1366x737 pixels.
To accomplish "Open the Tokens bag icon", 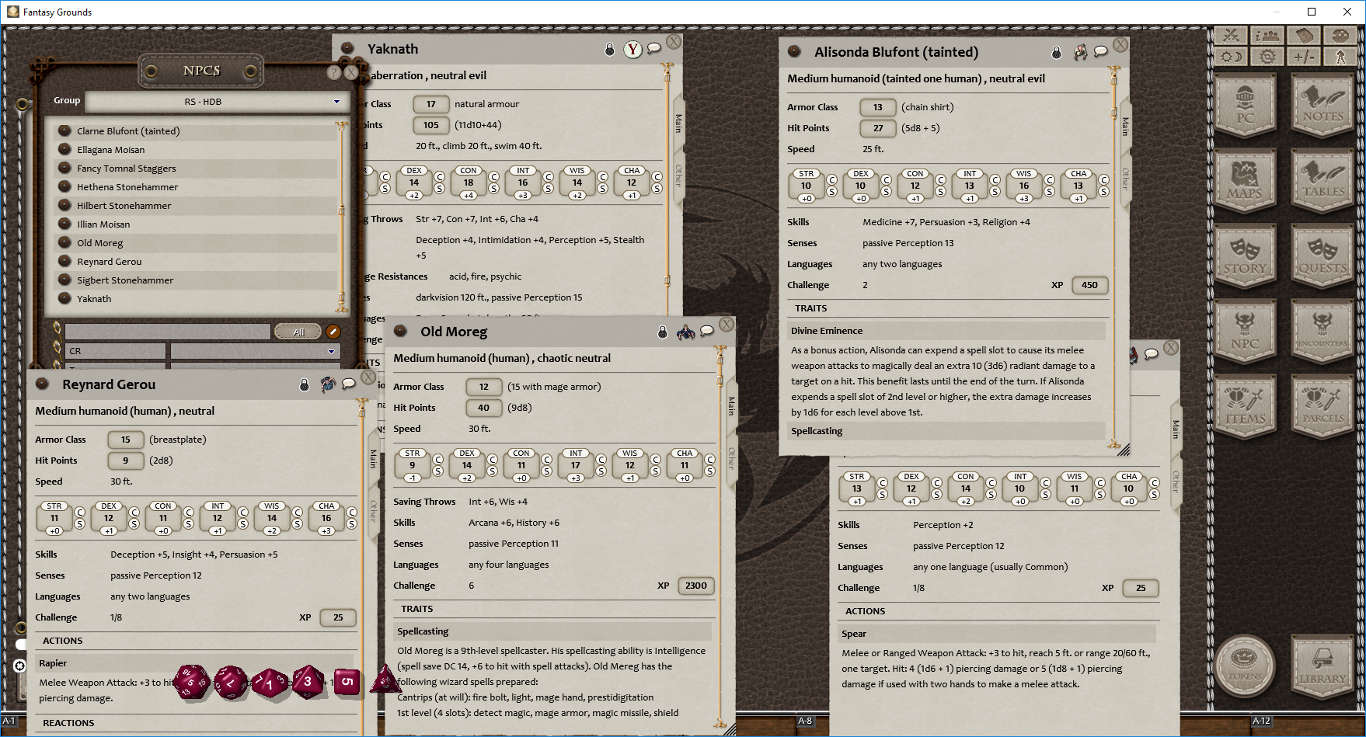I will (1244, 664).
